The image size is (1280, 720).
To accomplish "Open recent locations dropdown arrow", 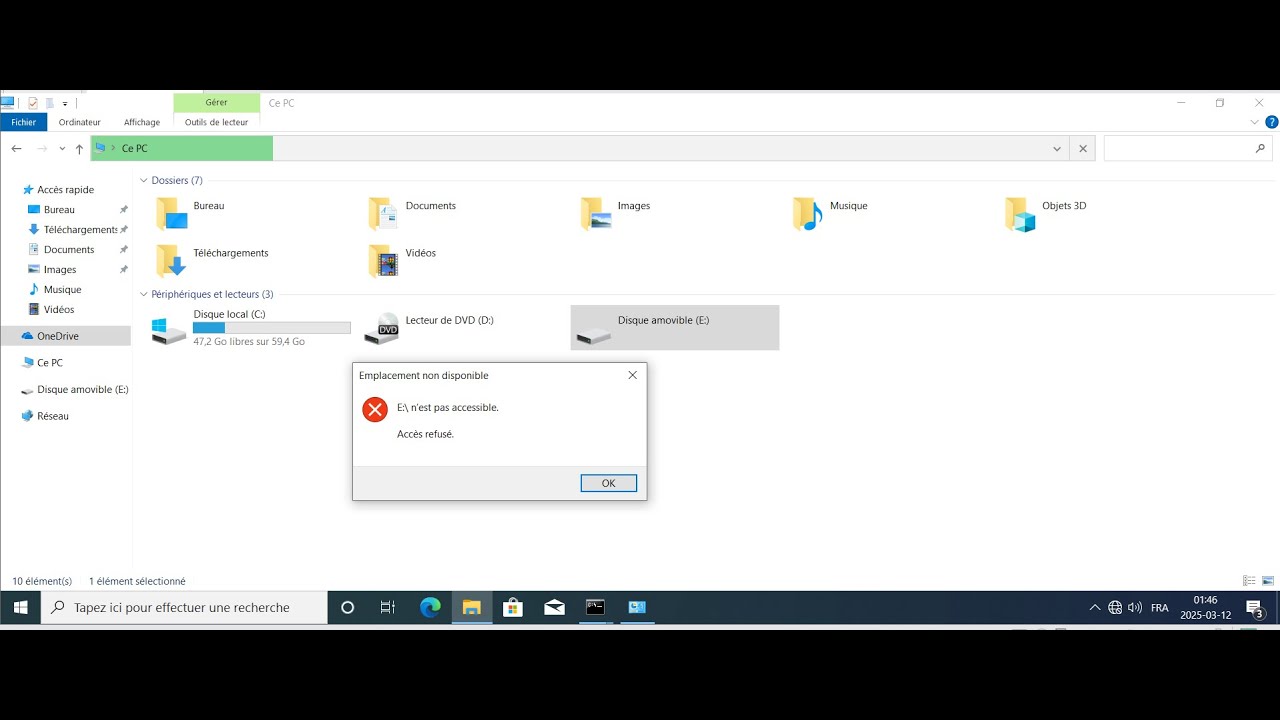I will coord(62,148).
